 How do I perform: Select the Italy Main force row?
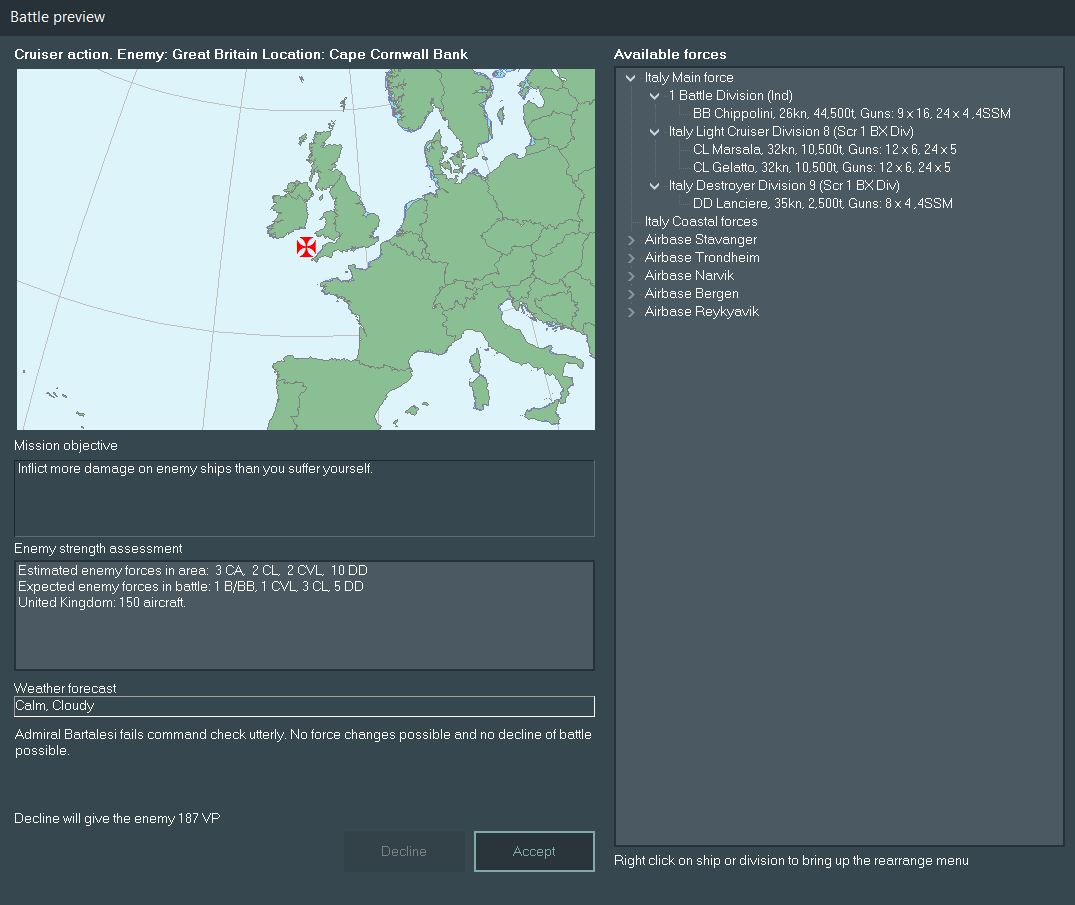pos(689,77)
